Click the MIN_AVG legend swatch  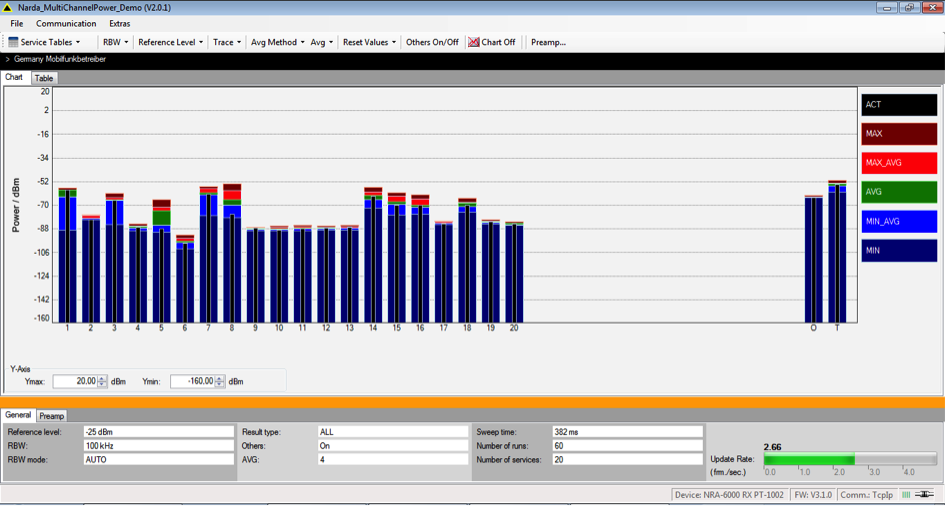tap(899, 222)
